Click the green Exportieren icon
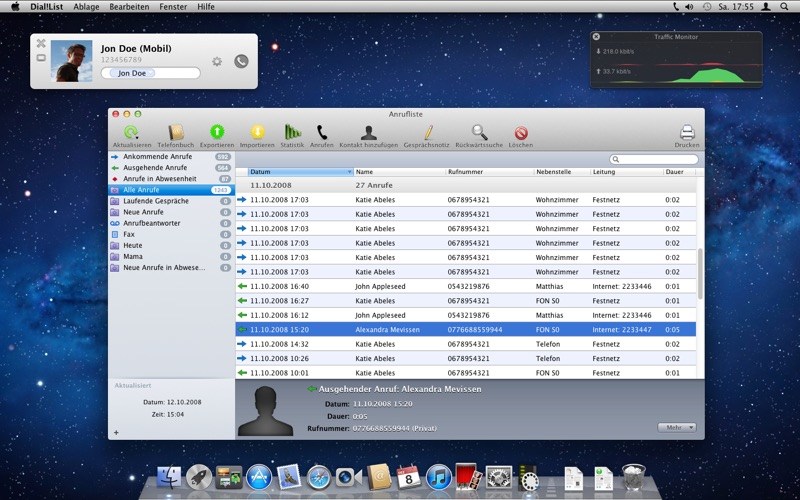800x500 pixels. click(217, 132)
